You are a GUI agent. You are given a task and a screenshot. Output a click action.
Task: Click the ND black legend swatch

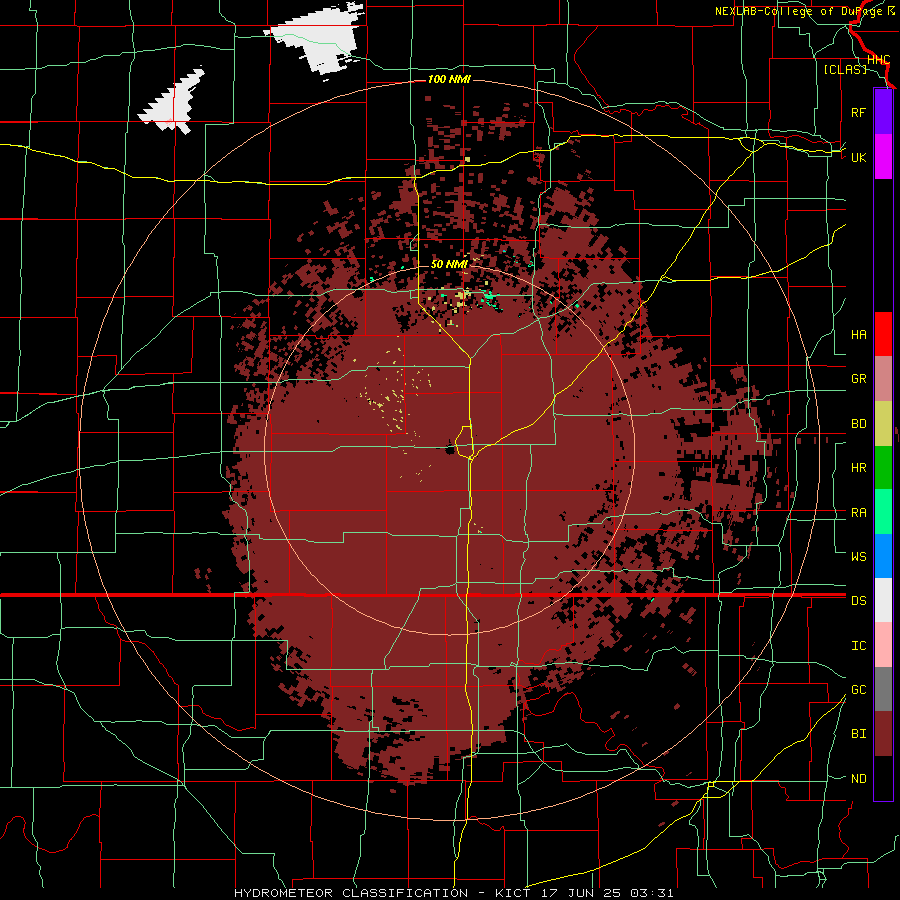pyautogui.click(x=883, y=778)
